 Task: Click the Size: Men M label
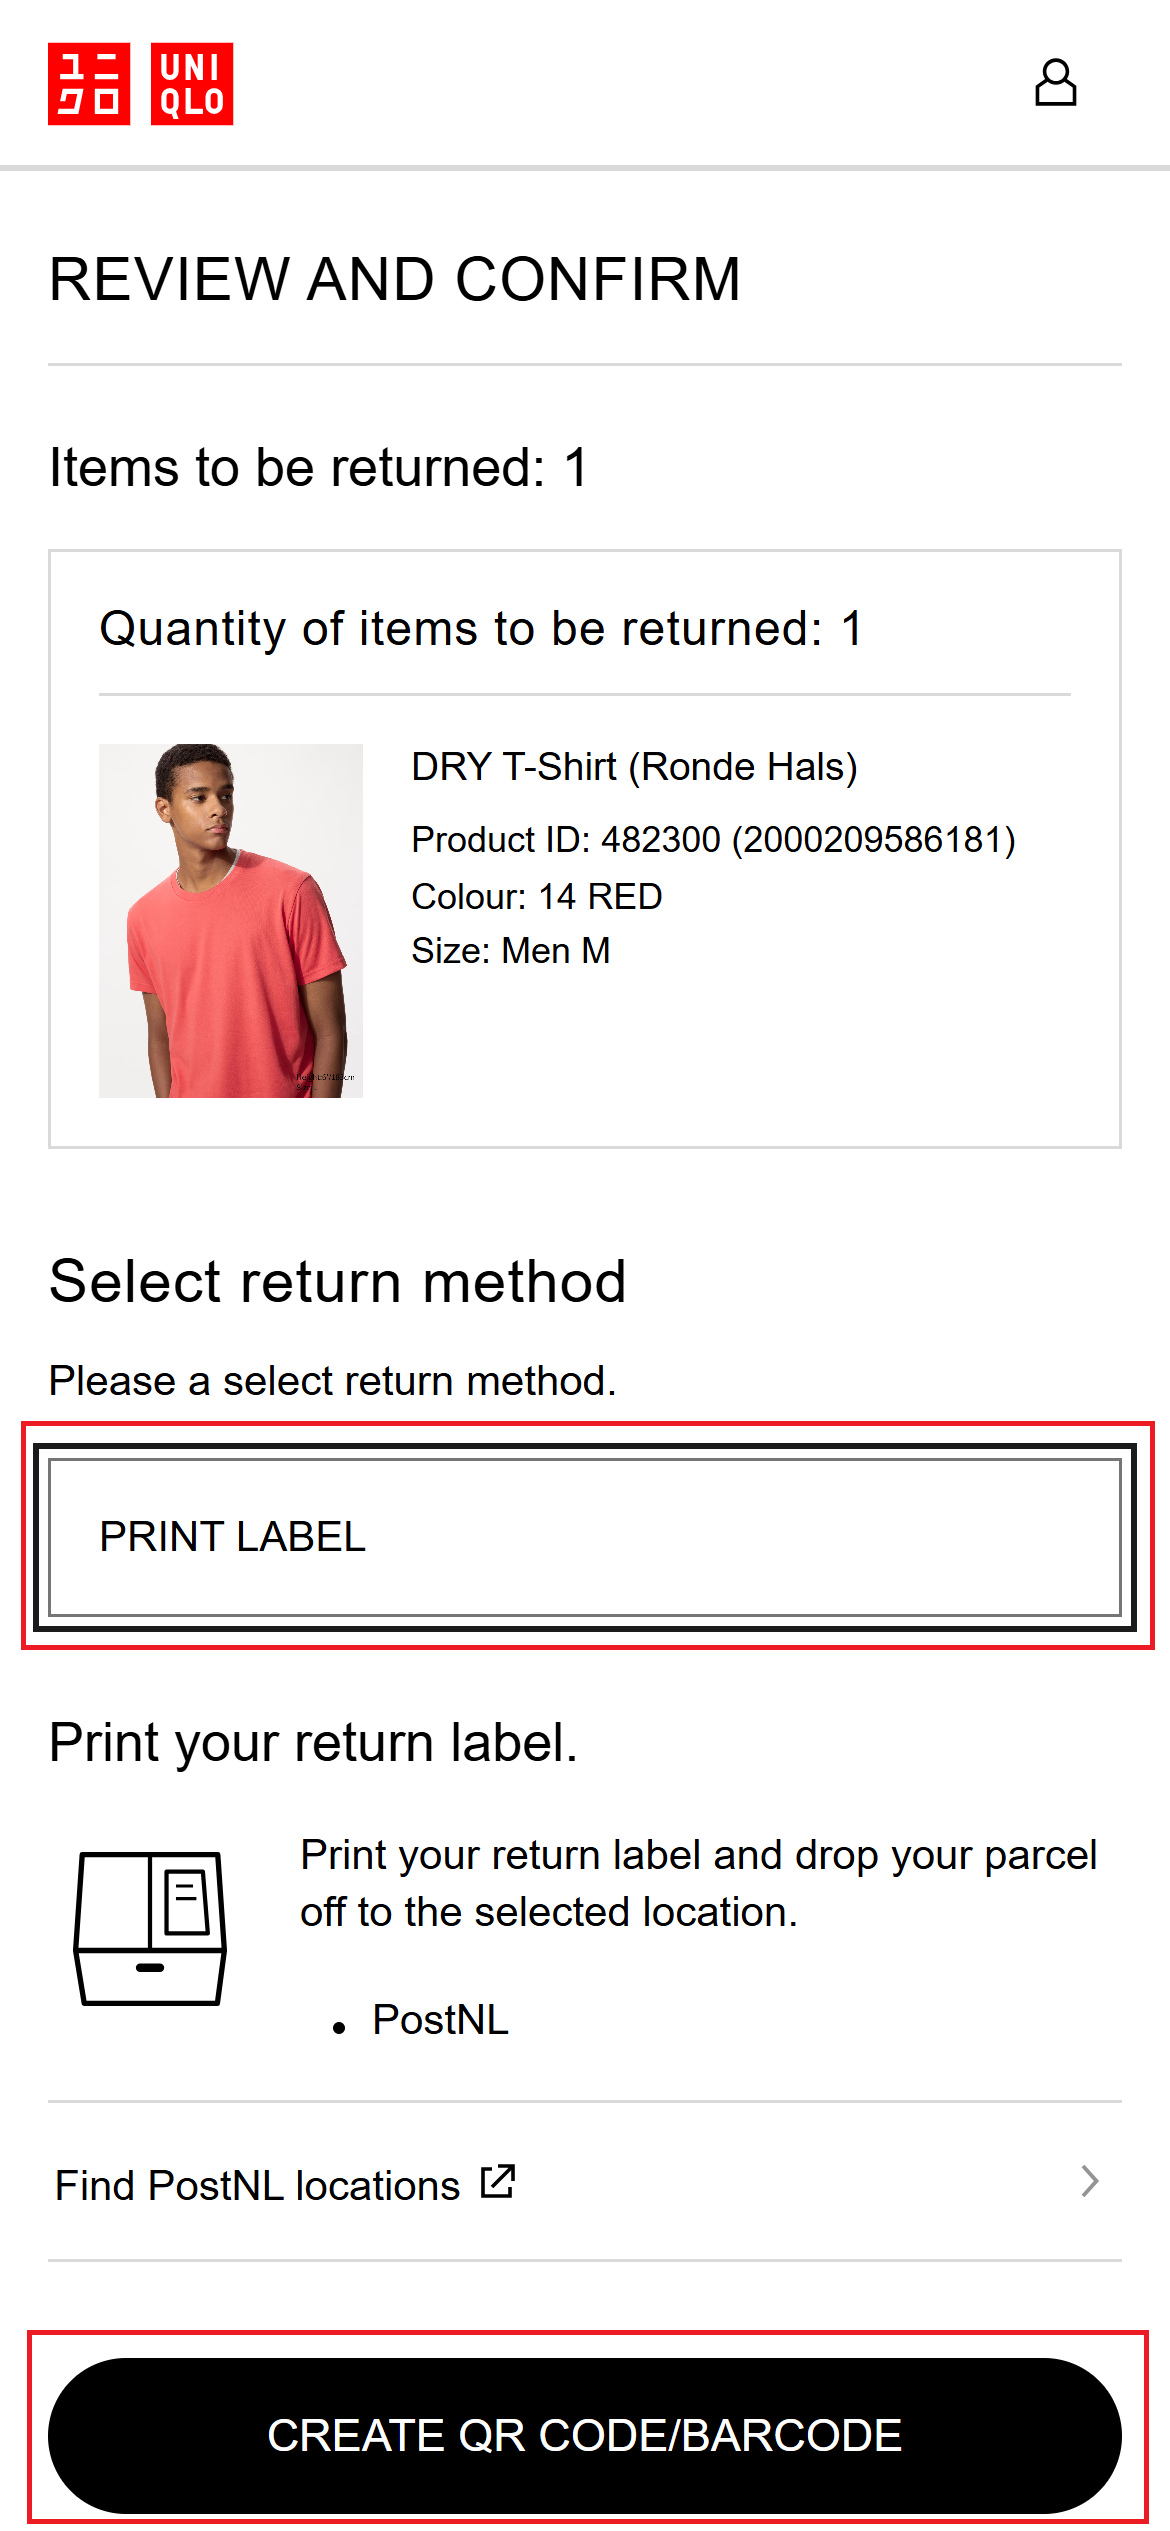(x=511, y=951)
